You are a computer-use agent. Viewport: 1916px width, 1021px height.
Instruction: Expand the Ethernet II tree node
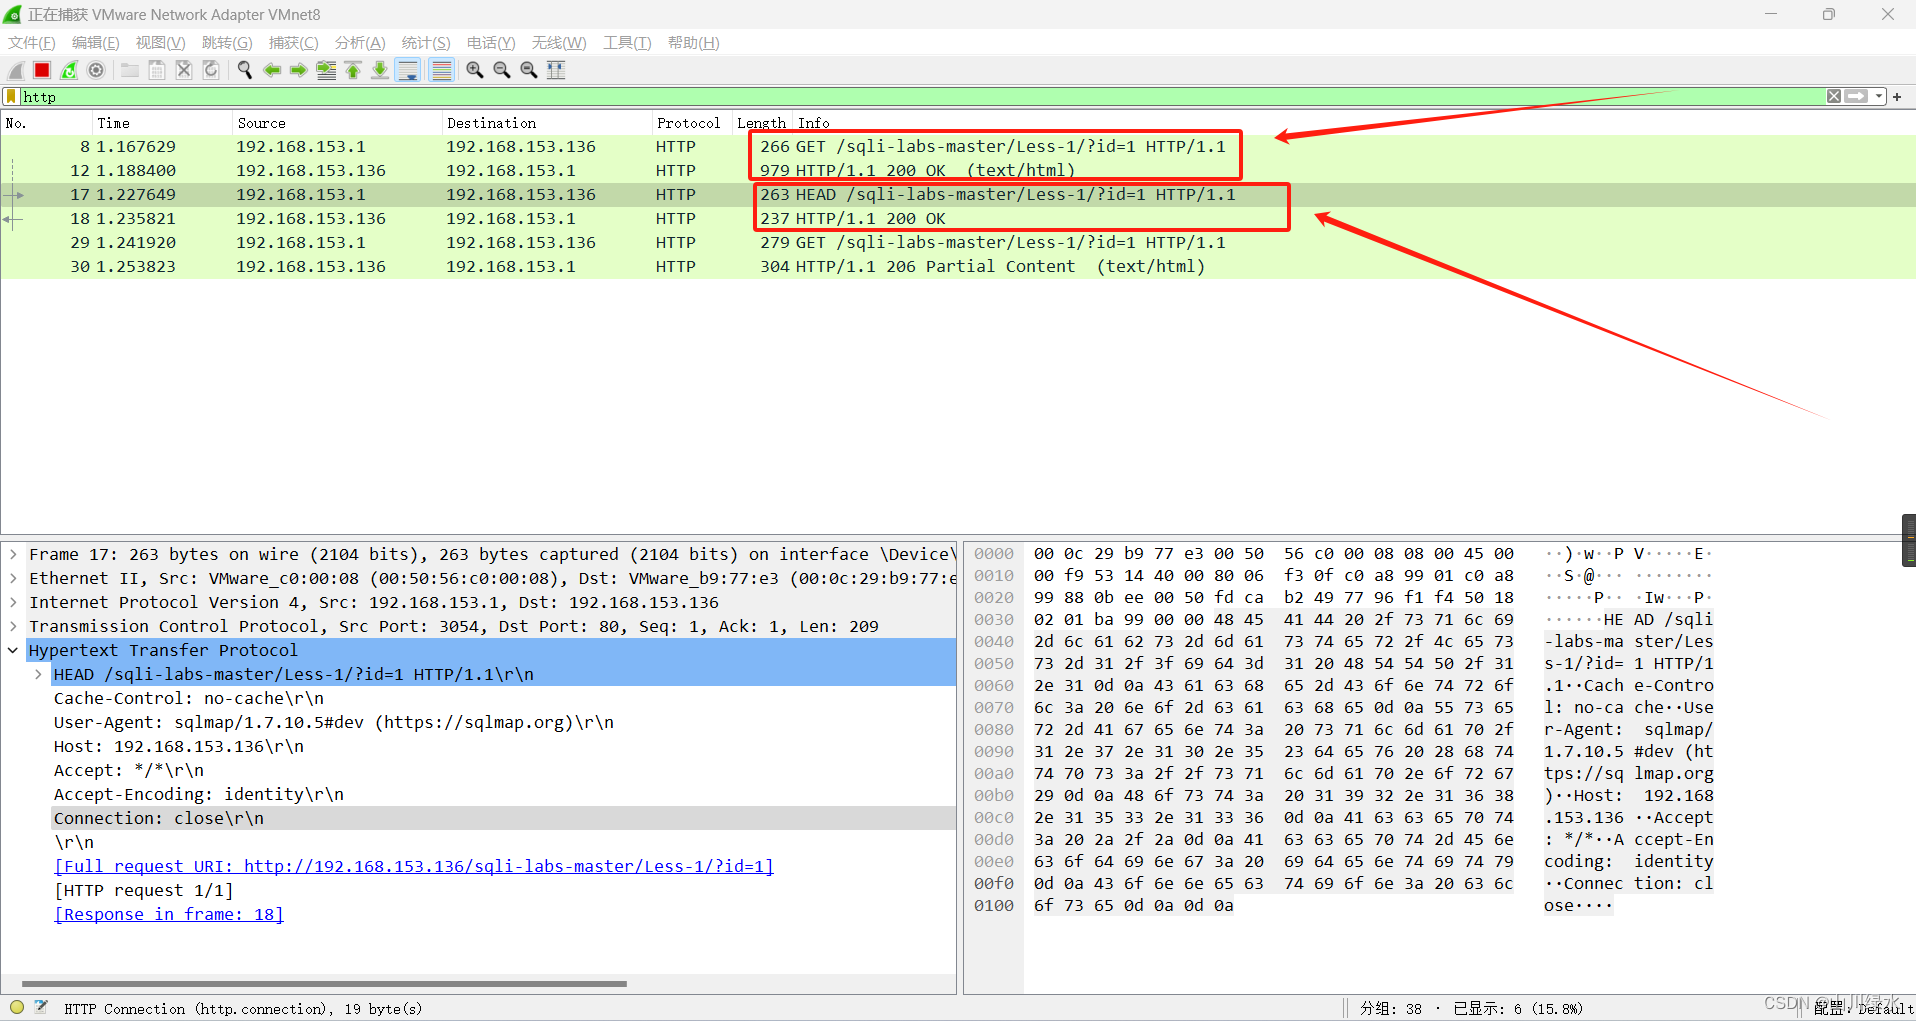[x=13, y=578]
